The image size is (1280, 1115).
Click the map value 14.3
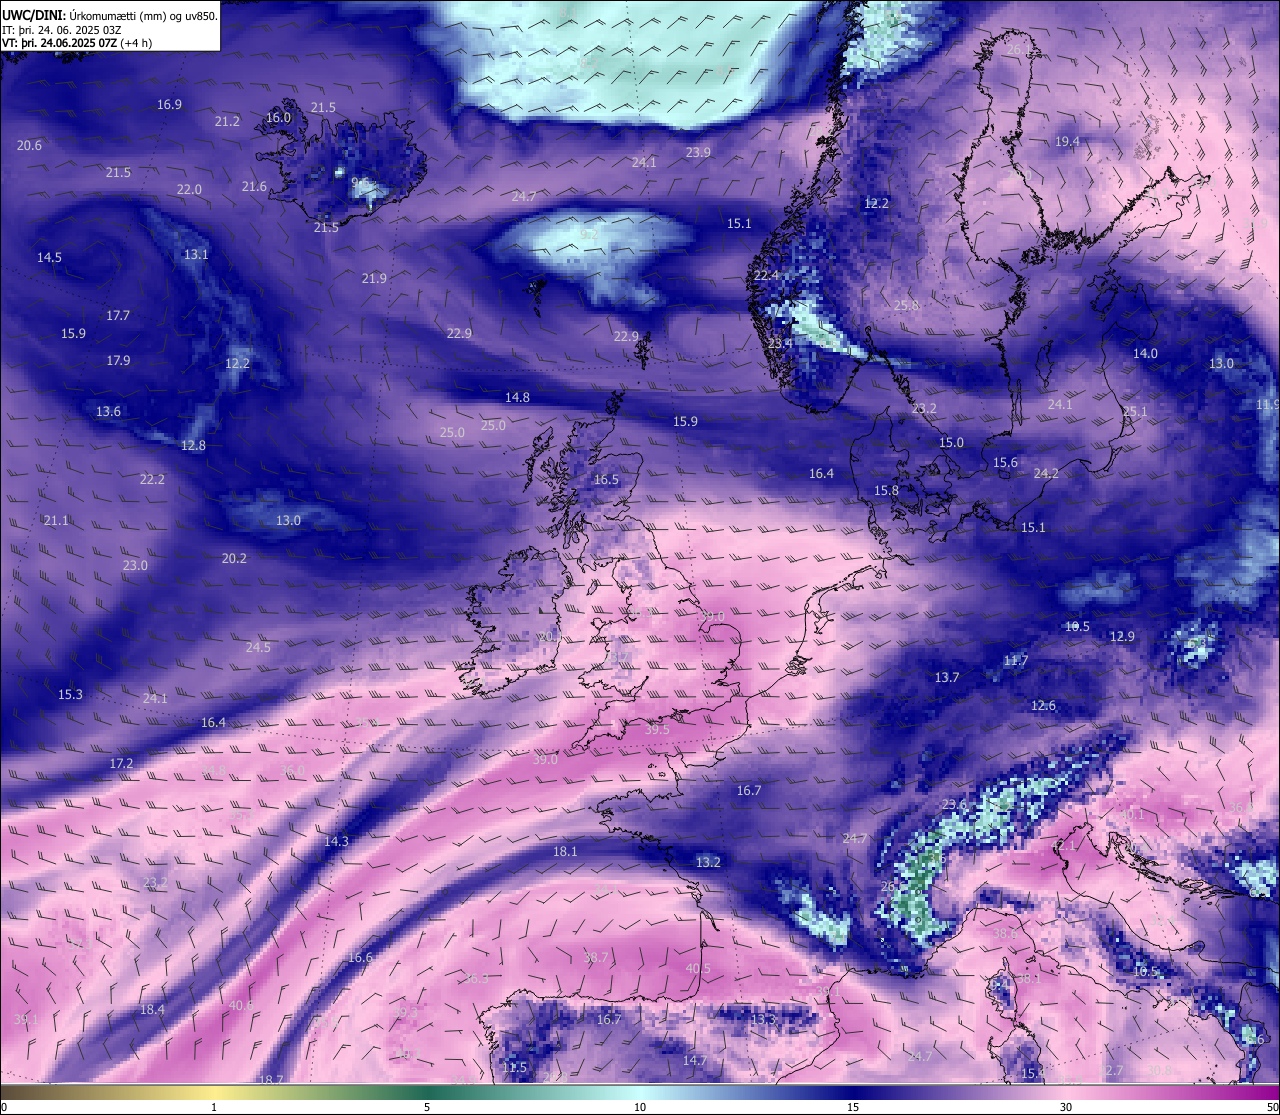pyautogui.click(x=336, y=842)
